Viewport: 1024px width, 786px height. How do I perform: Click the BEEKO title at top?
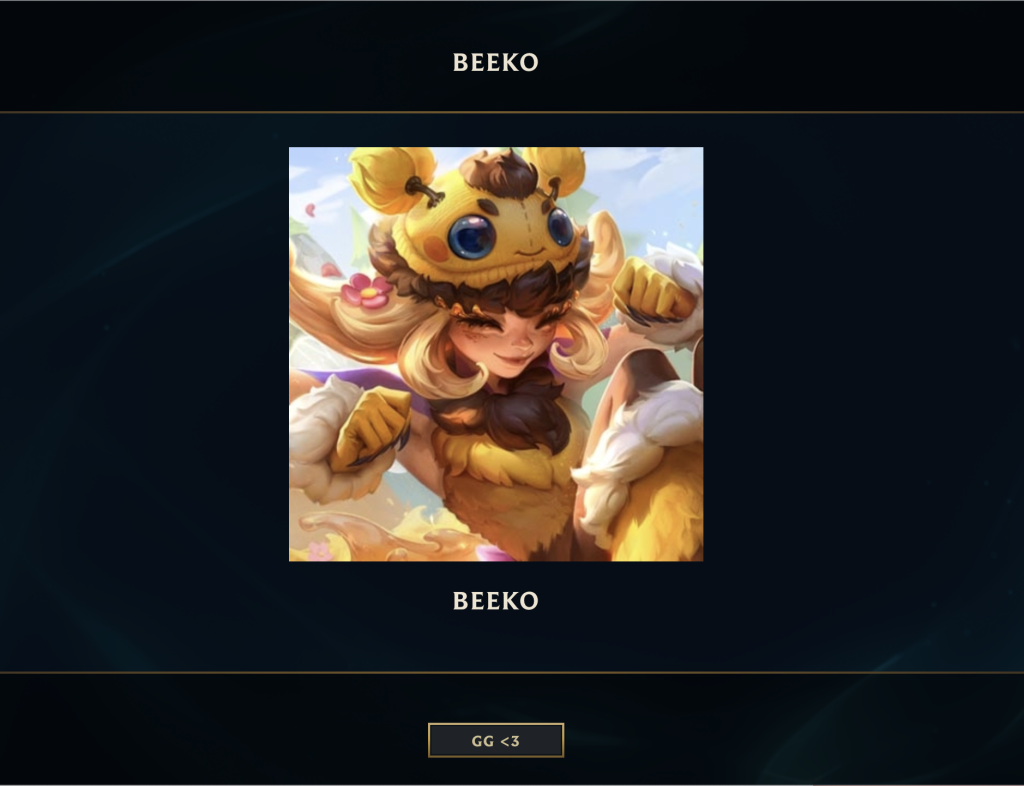(496, 63)
